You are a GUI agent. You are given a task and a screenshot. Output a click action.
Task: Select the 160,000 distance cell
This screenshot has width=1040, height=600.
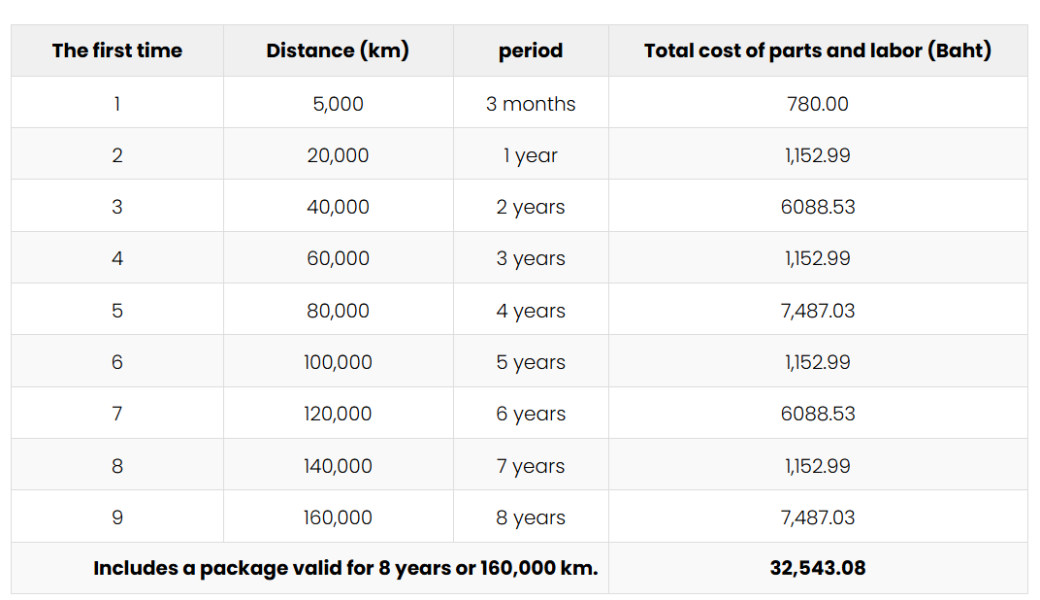[x=338, y=517]
